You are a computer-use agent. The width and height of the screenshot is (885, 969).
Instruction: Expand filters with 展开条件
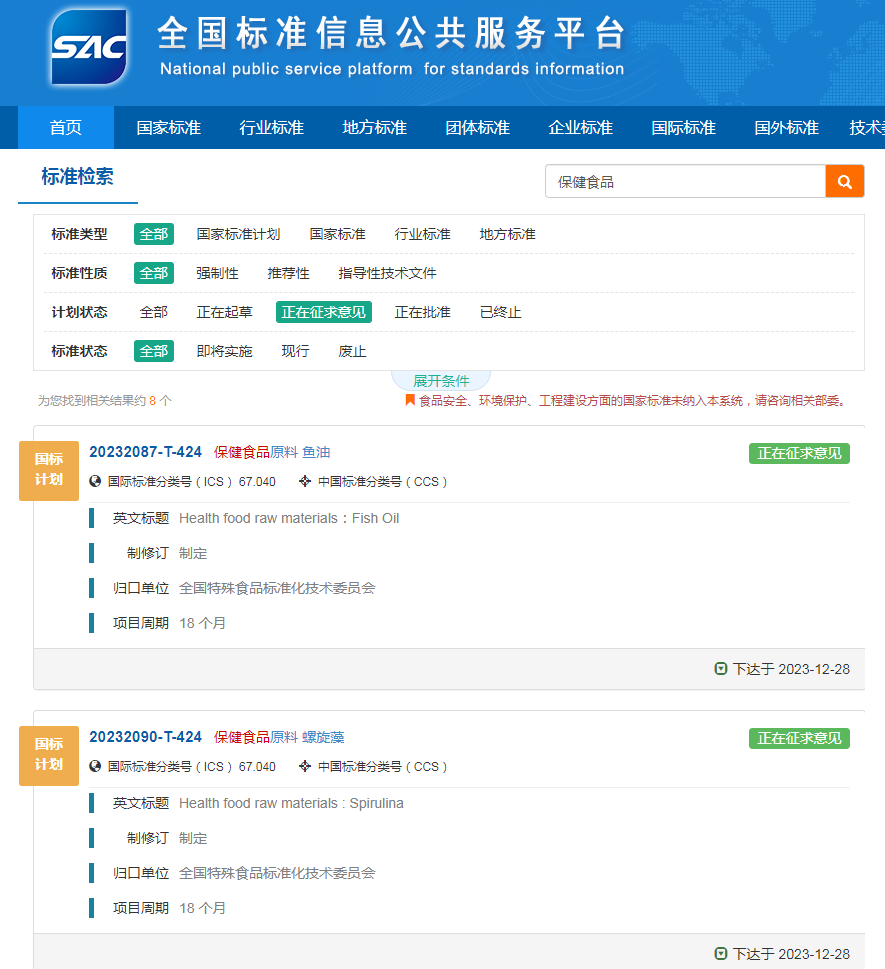click(441, 381)
